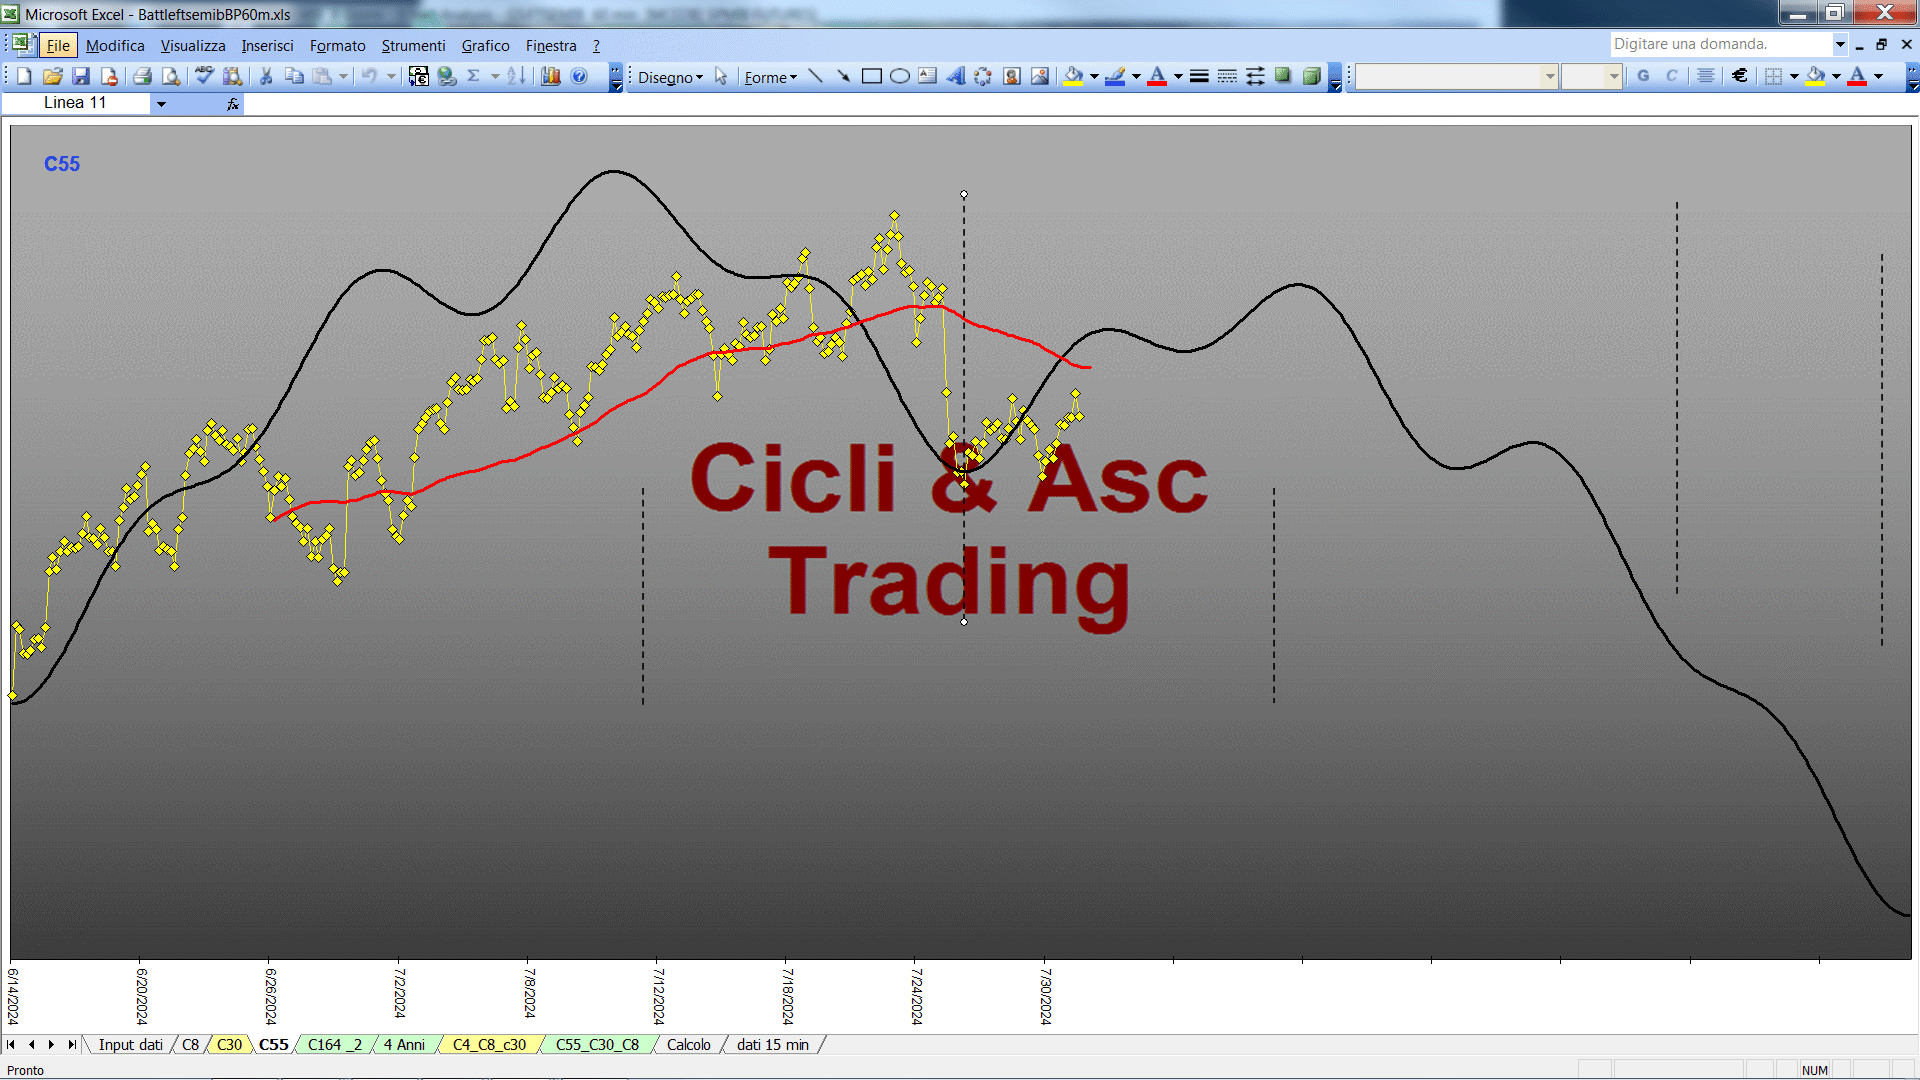The height and width of the screenshot is (1080, 1920).
Task: Open the Inserisci menu
Action: coord(267,46)
